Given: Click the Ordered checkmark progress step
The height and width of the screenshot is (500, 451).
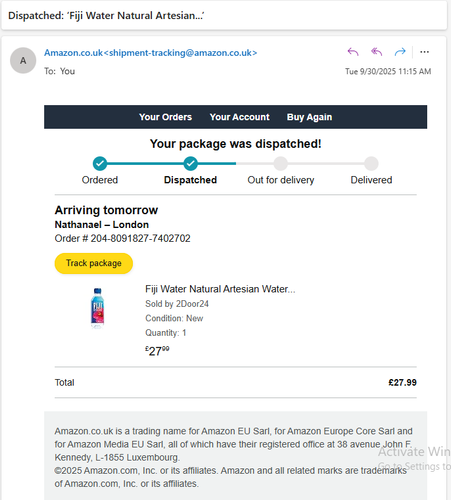Looking at the screenshot, I should click(x=100, y=163).
